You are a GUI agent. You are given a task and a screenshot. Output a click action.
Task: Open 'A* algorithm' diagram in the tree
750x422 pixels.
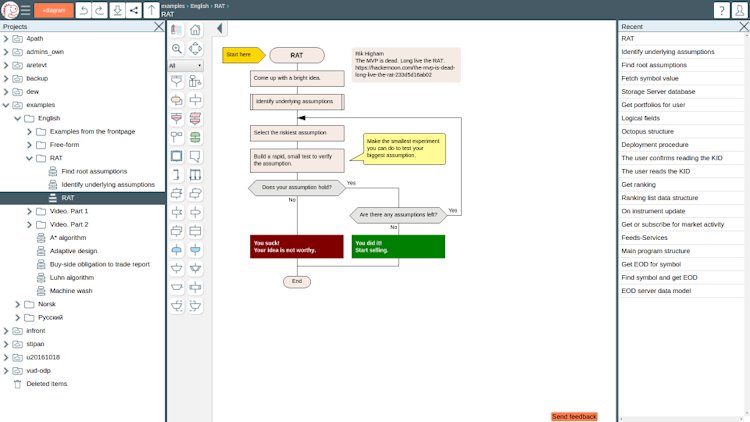[68, 238]
